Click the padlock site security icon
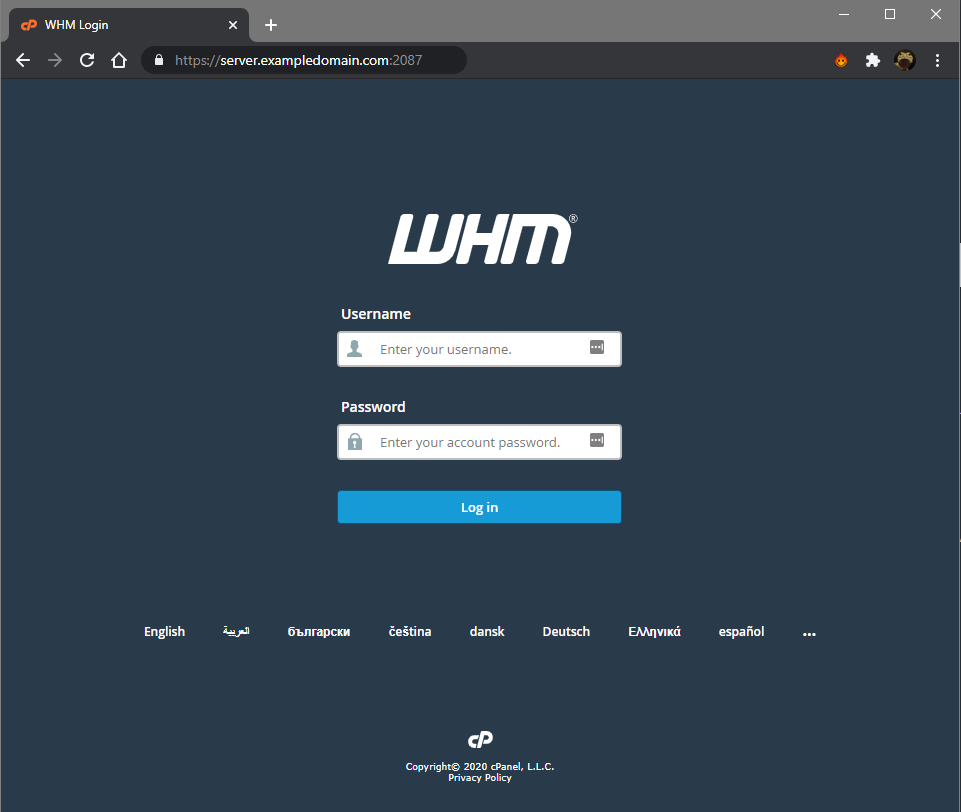Viewport: 961px width, 812px height. [x=159, y=60]
